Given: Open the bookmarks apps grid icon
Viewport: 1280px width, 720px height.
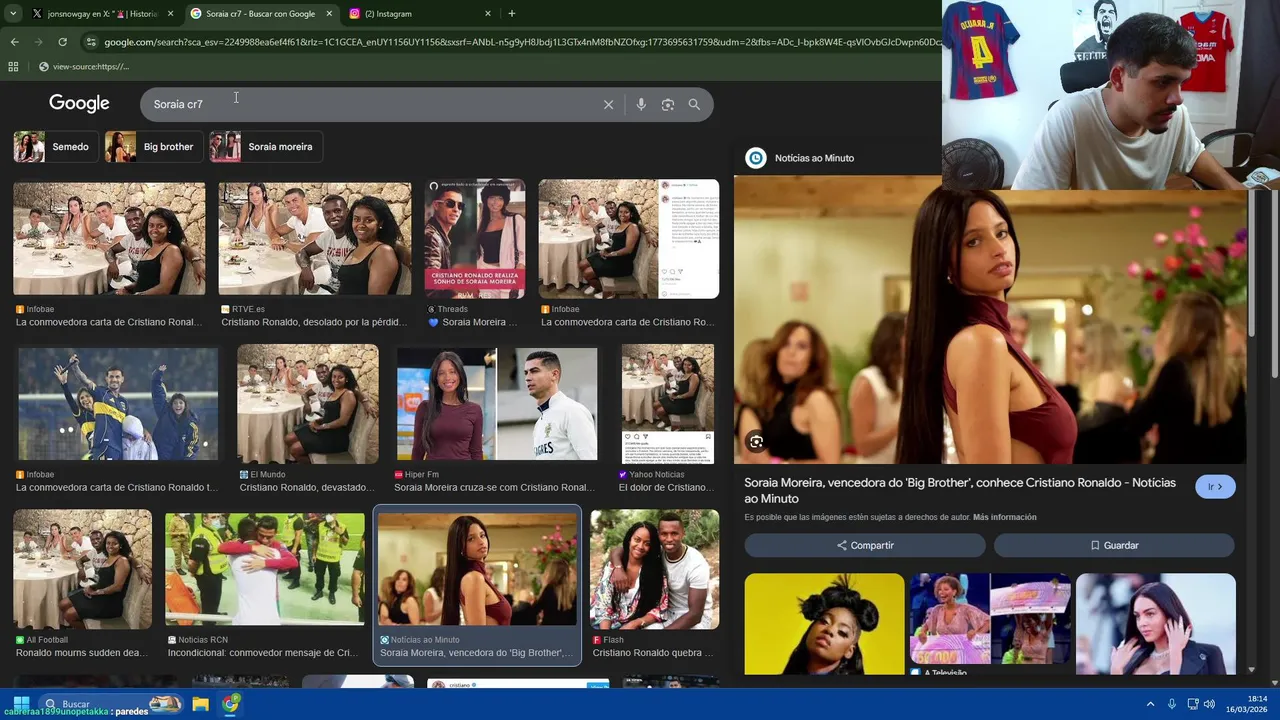Looking at the screenshot, I should coord(13,67).
